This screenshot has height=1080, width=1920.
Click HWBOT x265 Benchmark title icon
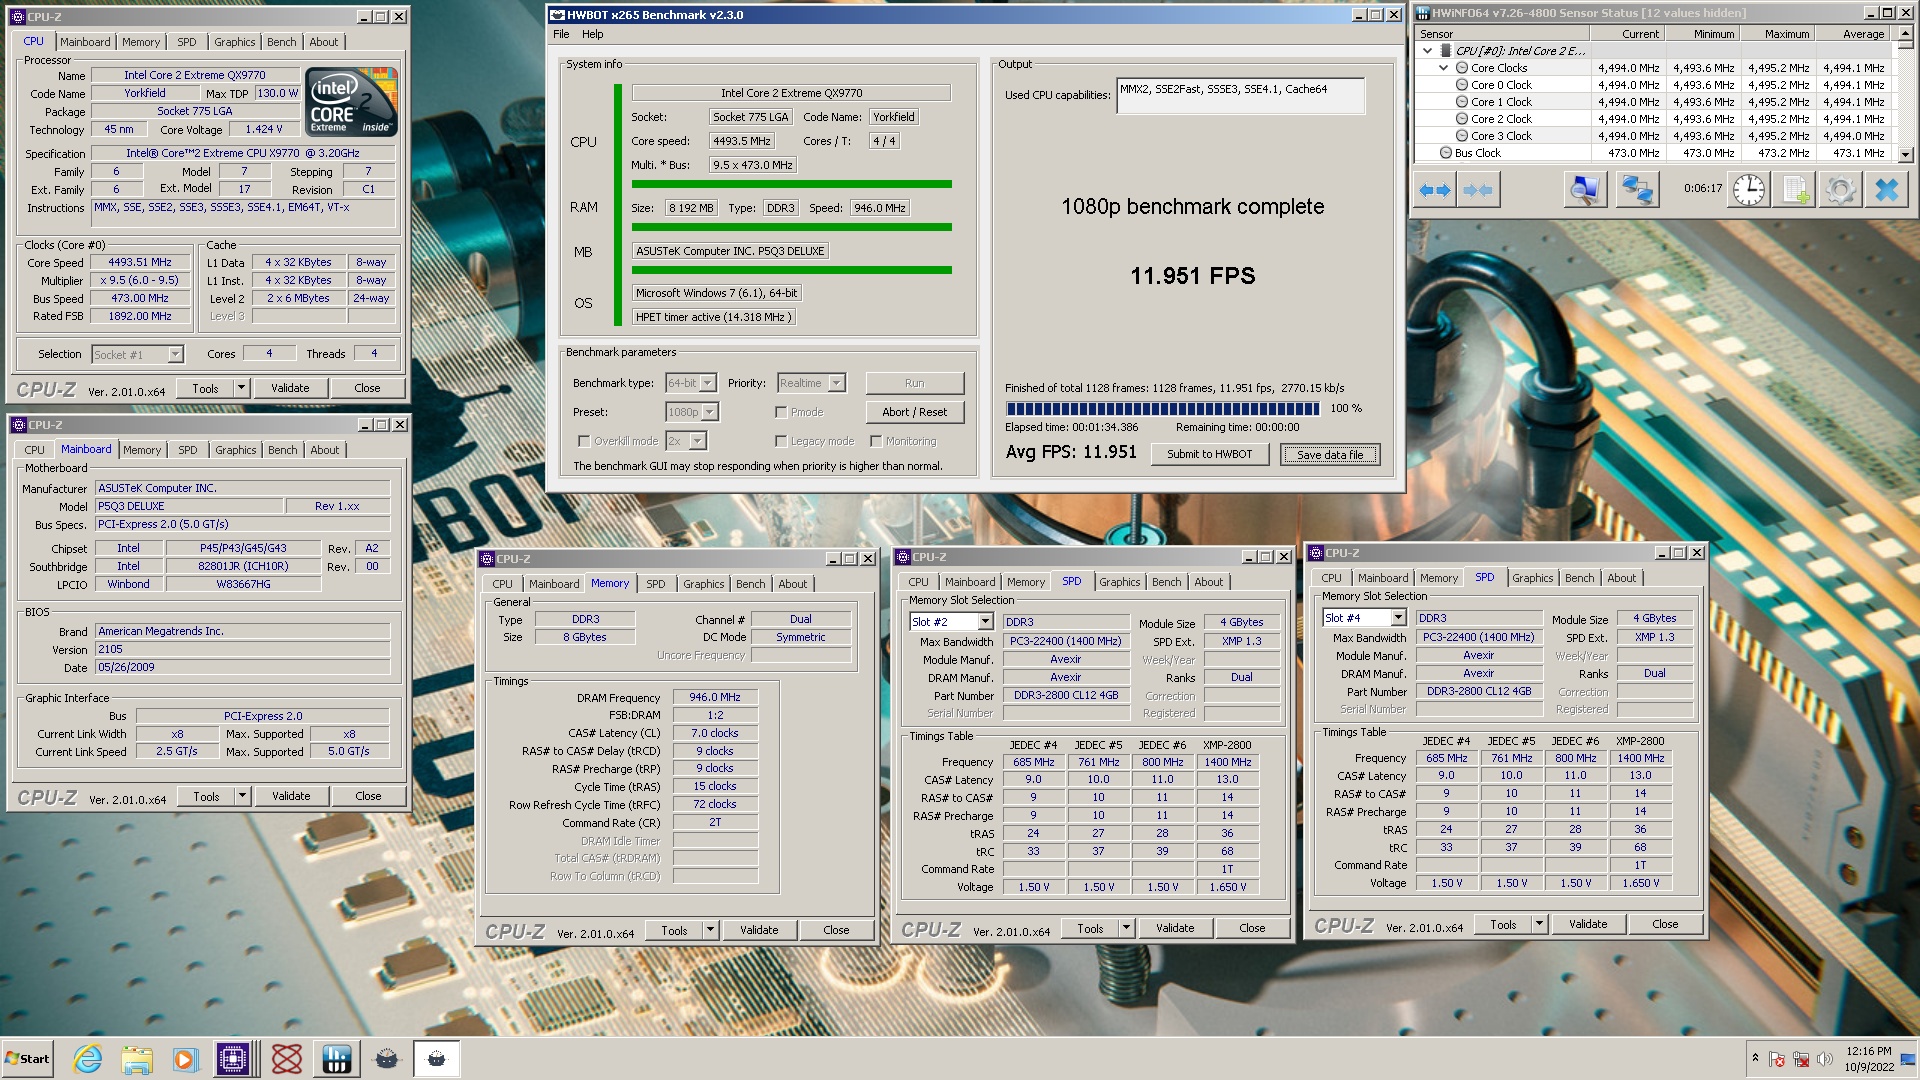tap(557, 15)
